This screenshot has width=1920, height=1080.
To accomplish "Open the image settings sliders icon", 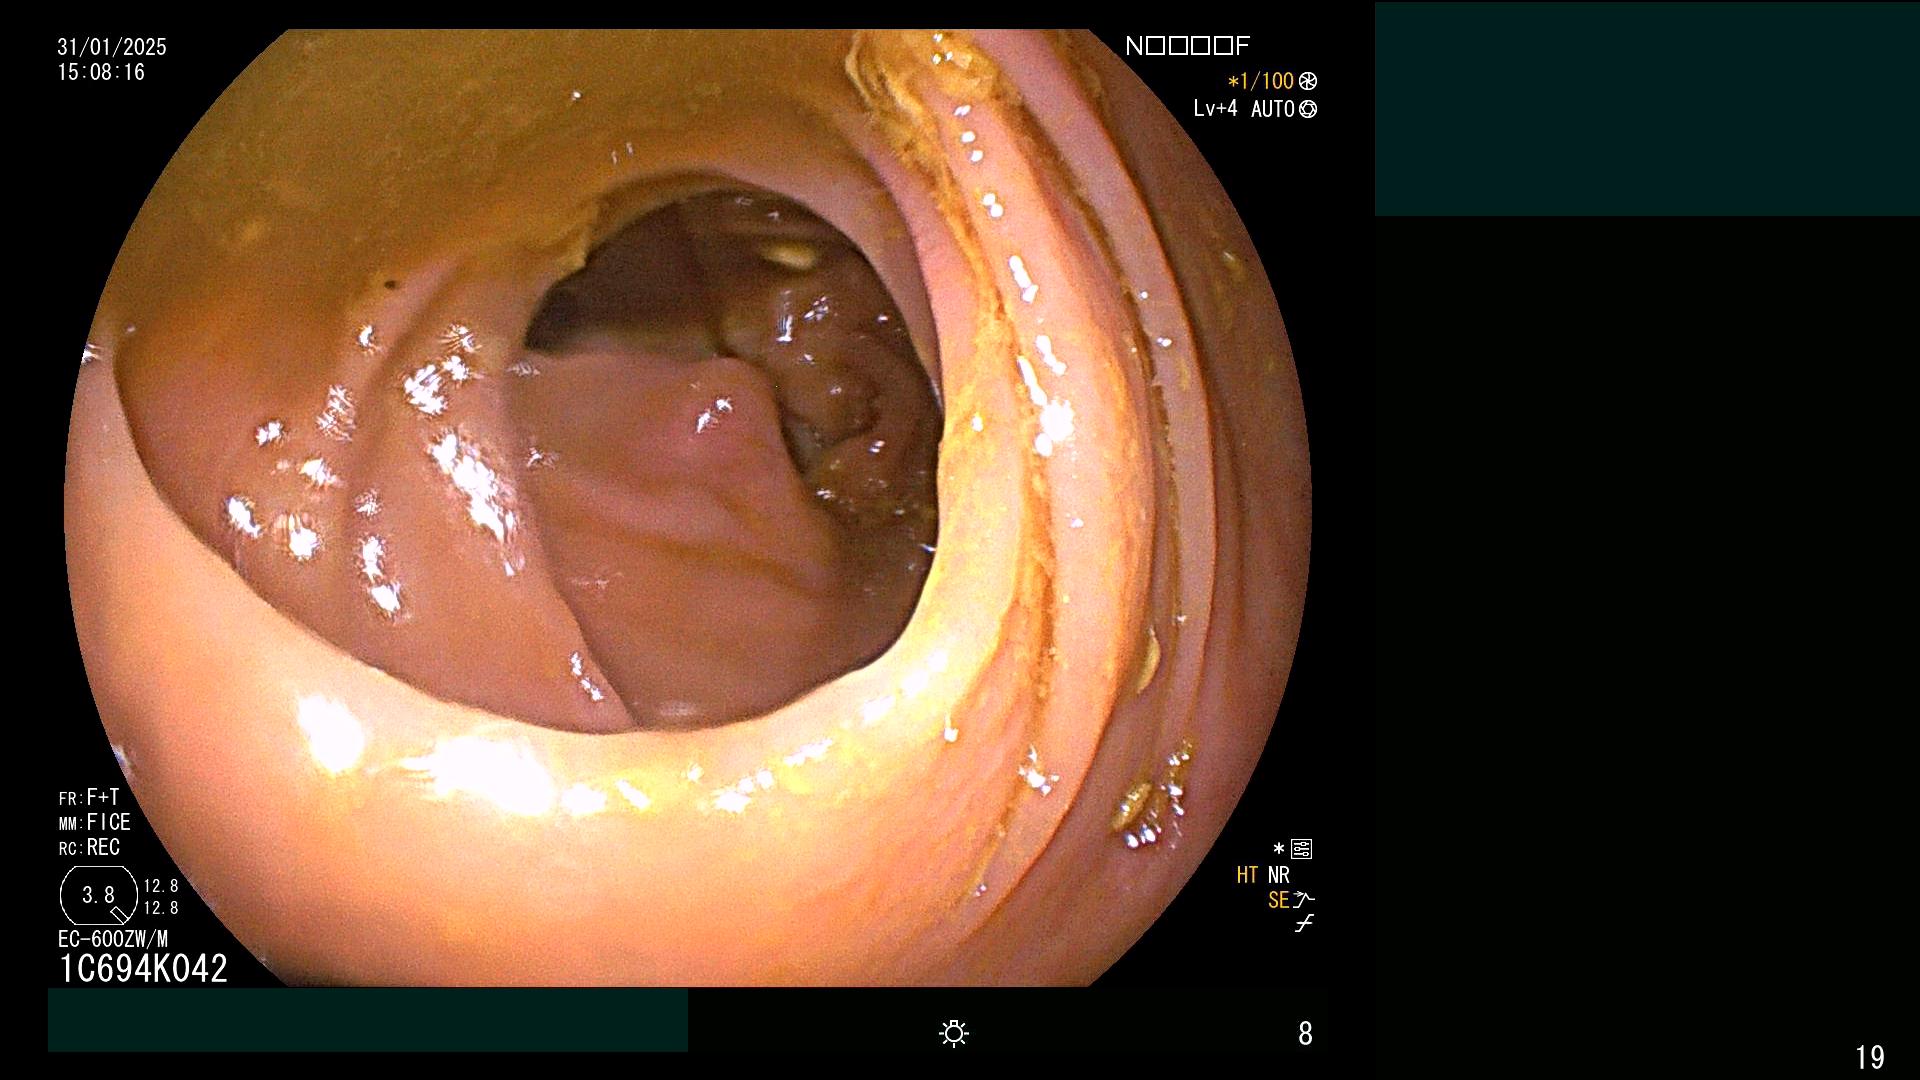I will tap(1301, 849).
